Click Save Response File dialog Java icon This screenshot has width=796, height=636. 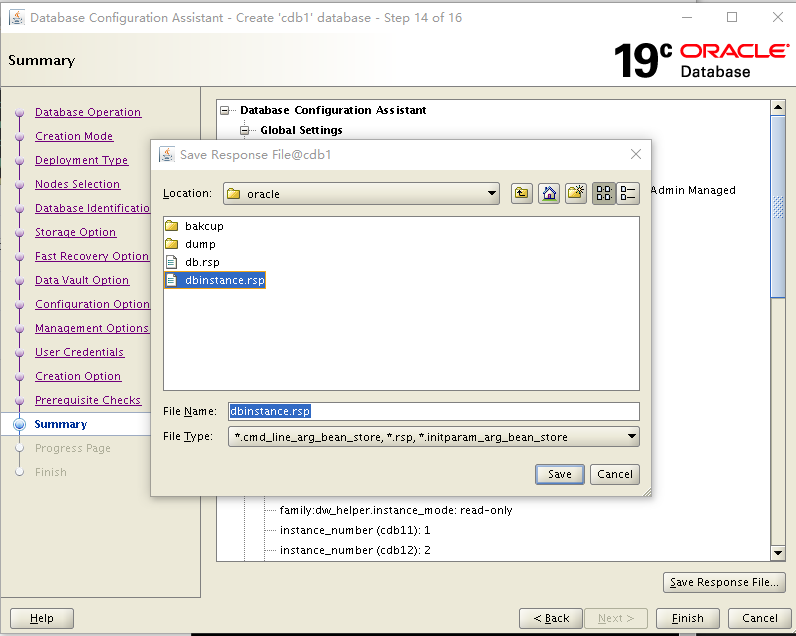[167, 154]
